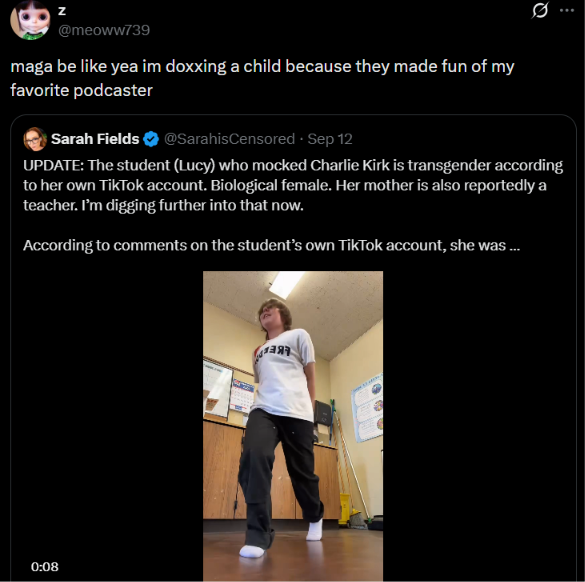Click the UPDATE paragraph of the quoted tweet
Viewport: 585px width, 582px height.
(x=293, y=185)
